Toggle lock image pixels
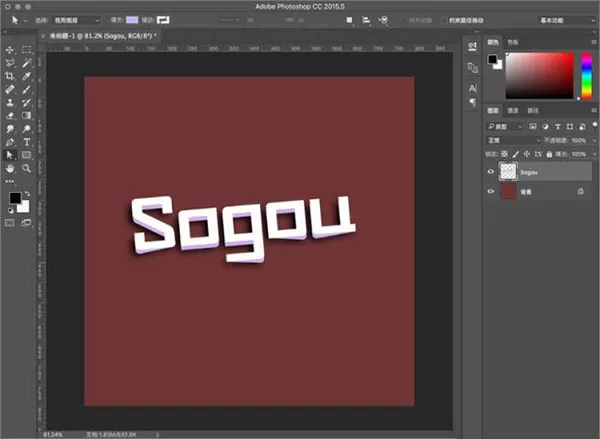This screenshot has width=600, height=439. point(515,154)
